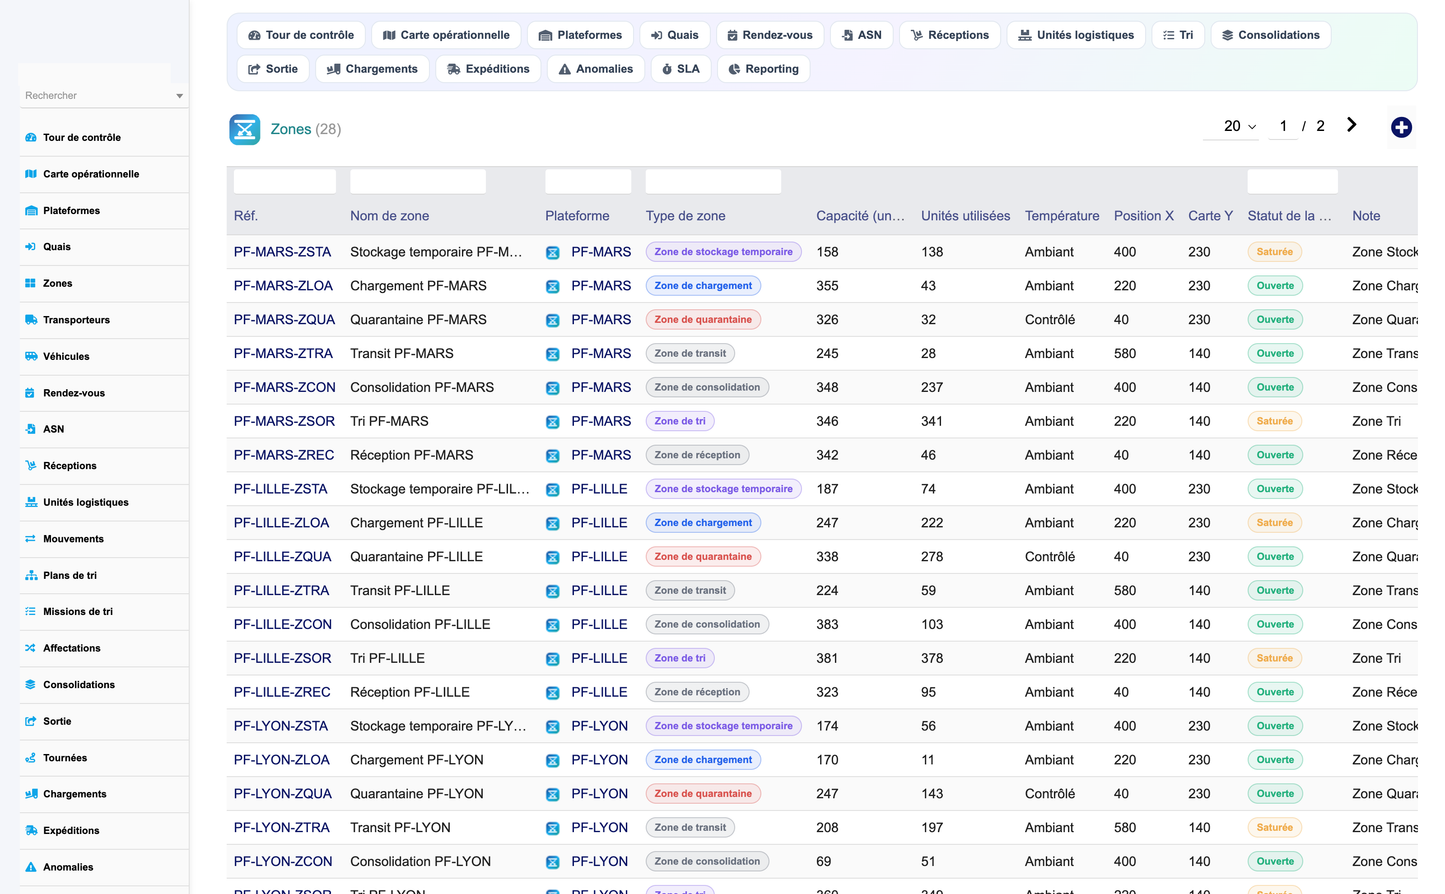Switch to Expéditions top tab
1445x894 pixels.
coord(488,69)
